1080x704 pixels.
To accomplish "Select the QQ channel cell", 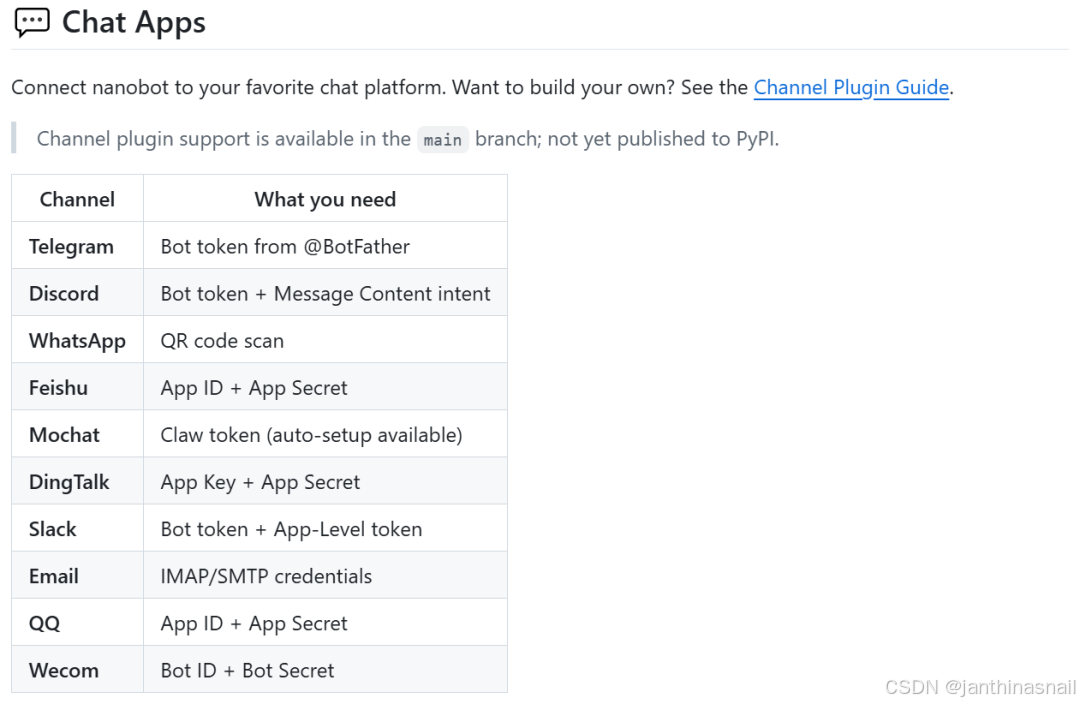I will [x=45, y=622].
